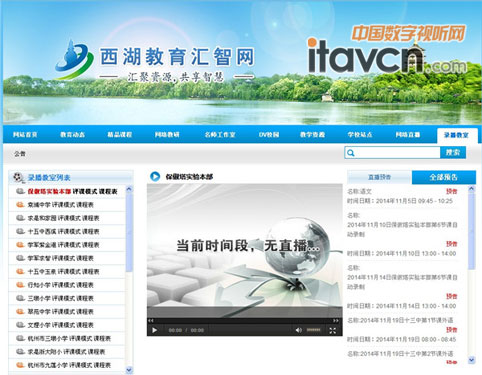
Task: Click the 公告 label below the navigation bar
Action: point(20,154)
